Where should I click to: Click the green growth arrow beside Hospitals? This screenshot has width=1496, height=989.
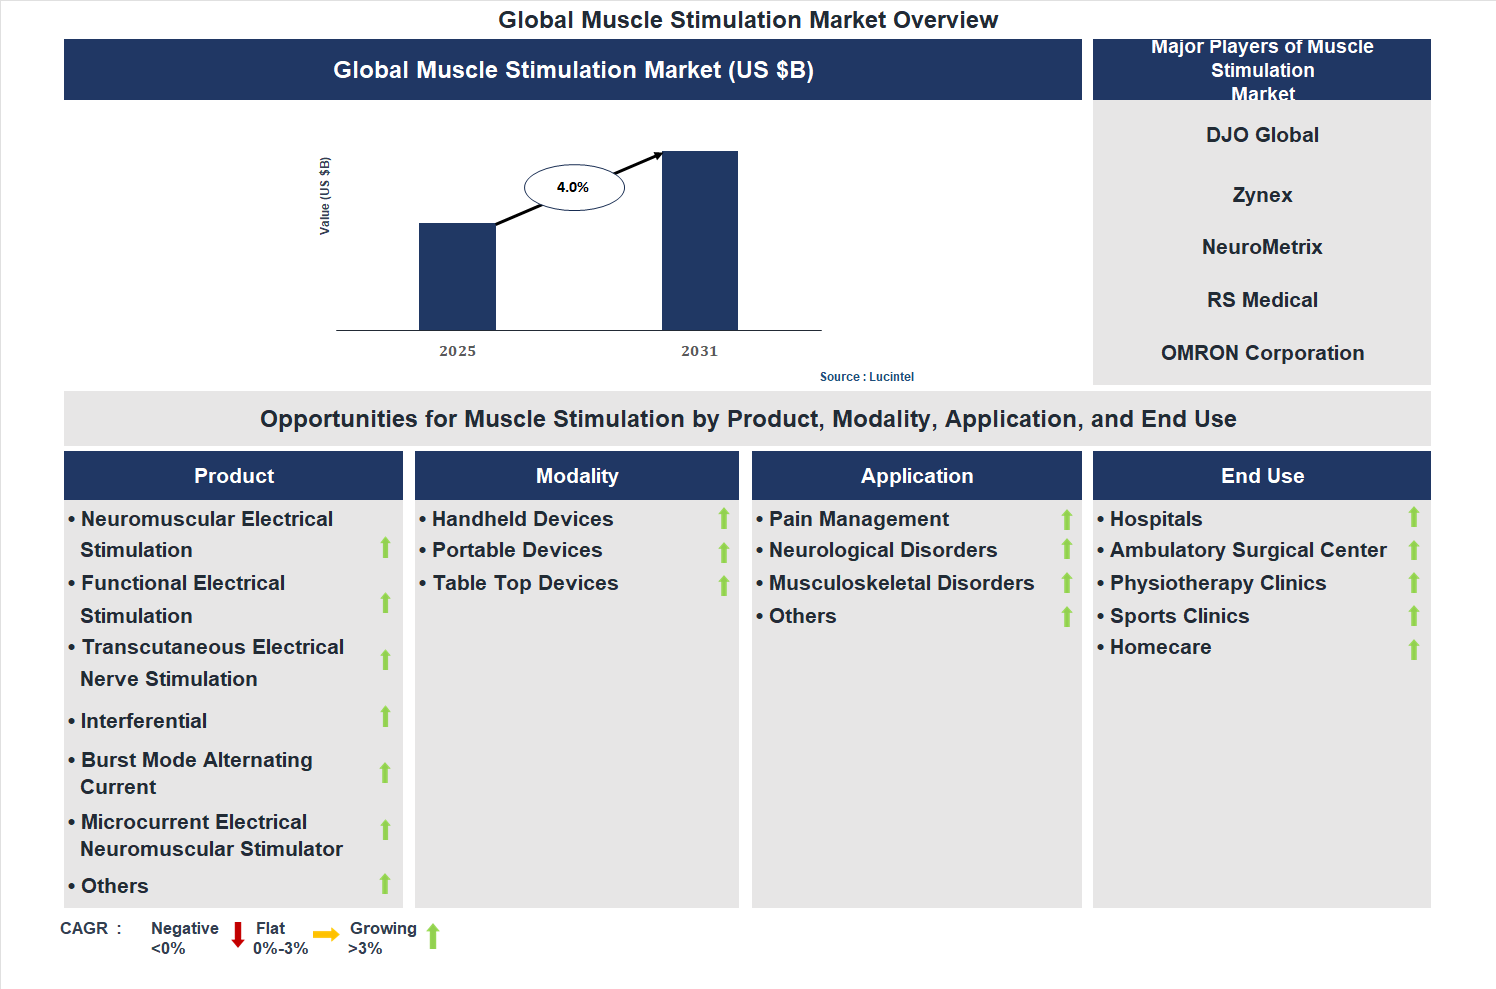(x=1414, y=518)
